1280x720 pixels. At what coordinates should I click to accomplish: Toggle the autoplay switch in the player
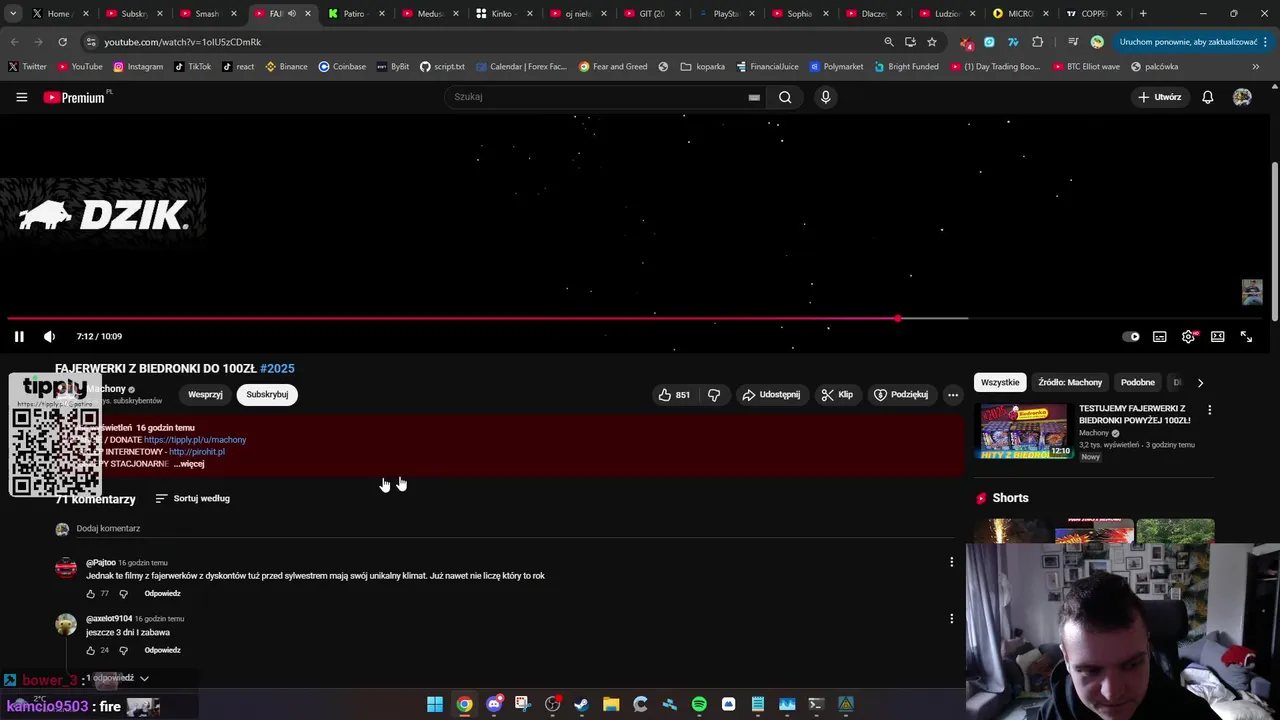coord(1131,337)
